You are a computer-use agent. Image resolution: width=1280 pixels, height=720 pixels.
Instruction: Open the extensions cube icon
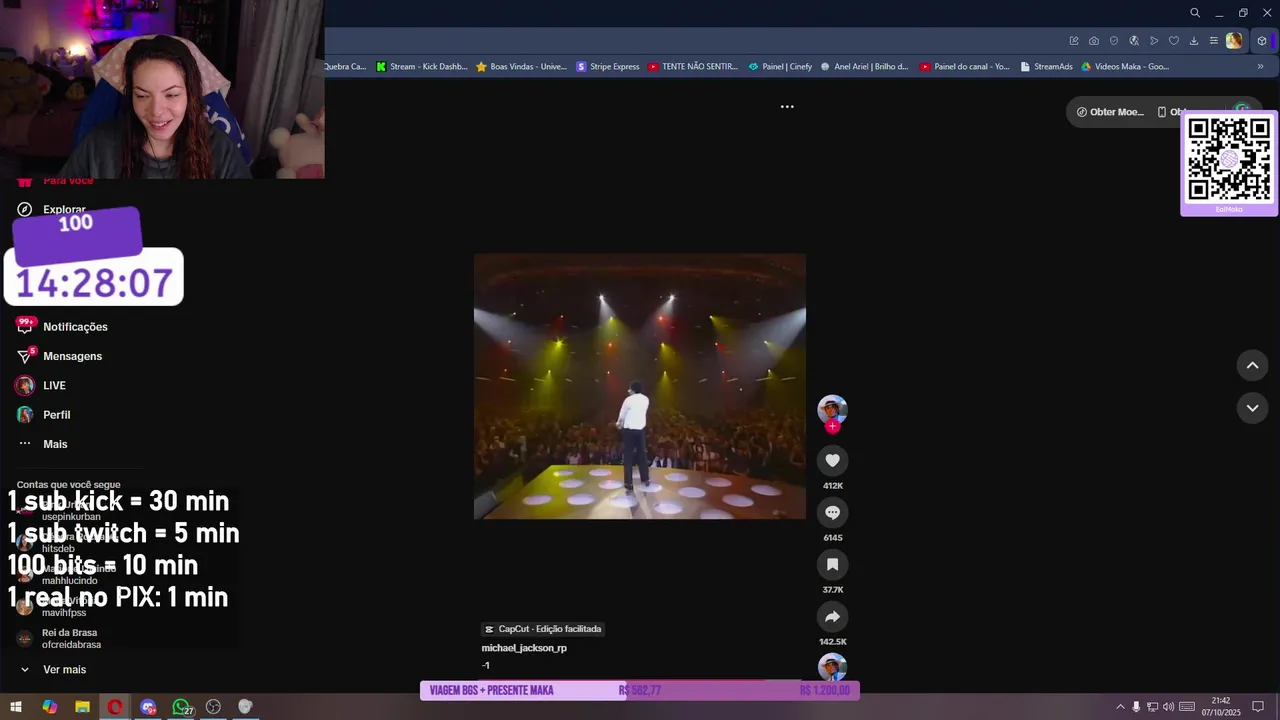click(1262, 41)
